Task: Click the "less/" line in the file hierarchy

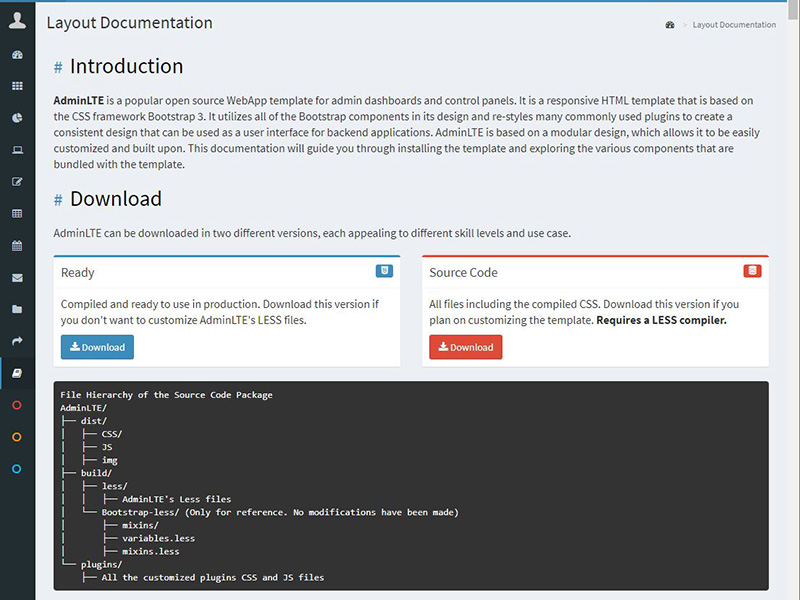Action: click(x=114, y=486)
